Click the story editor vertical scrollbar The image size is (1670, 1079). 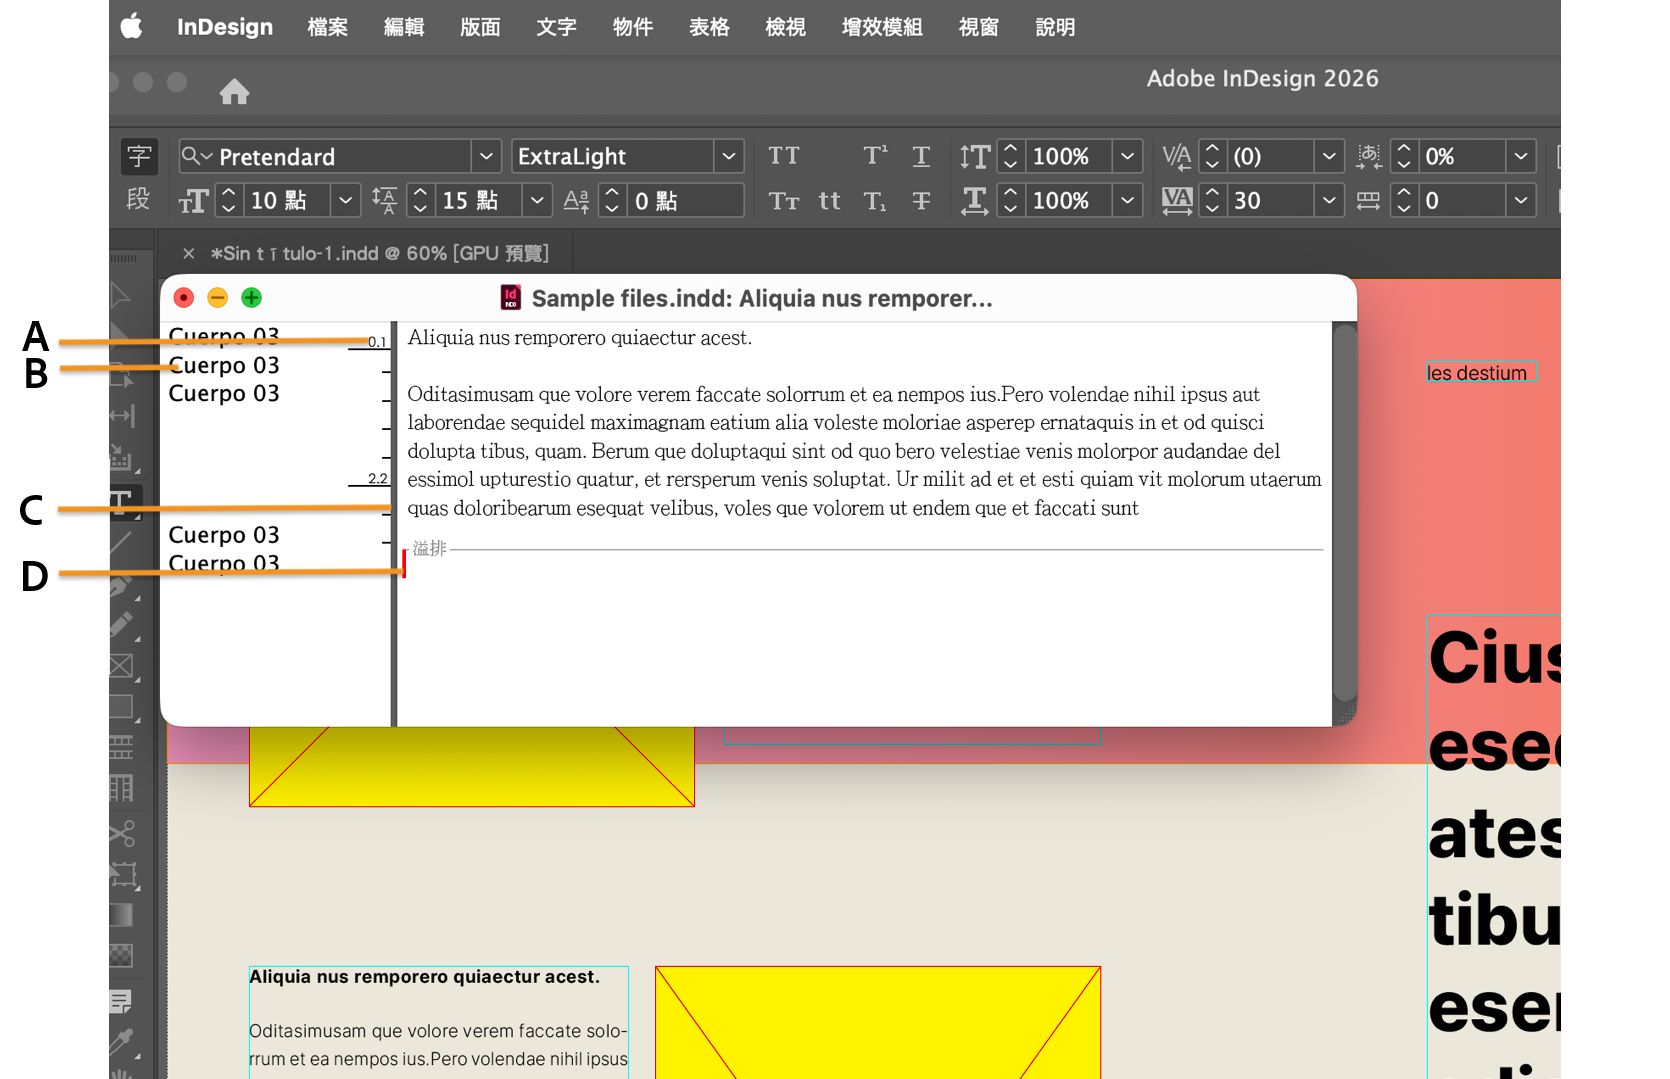click(1345, 512)
